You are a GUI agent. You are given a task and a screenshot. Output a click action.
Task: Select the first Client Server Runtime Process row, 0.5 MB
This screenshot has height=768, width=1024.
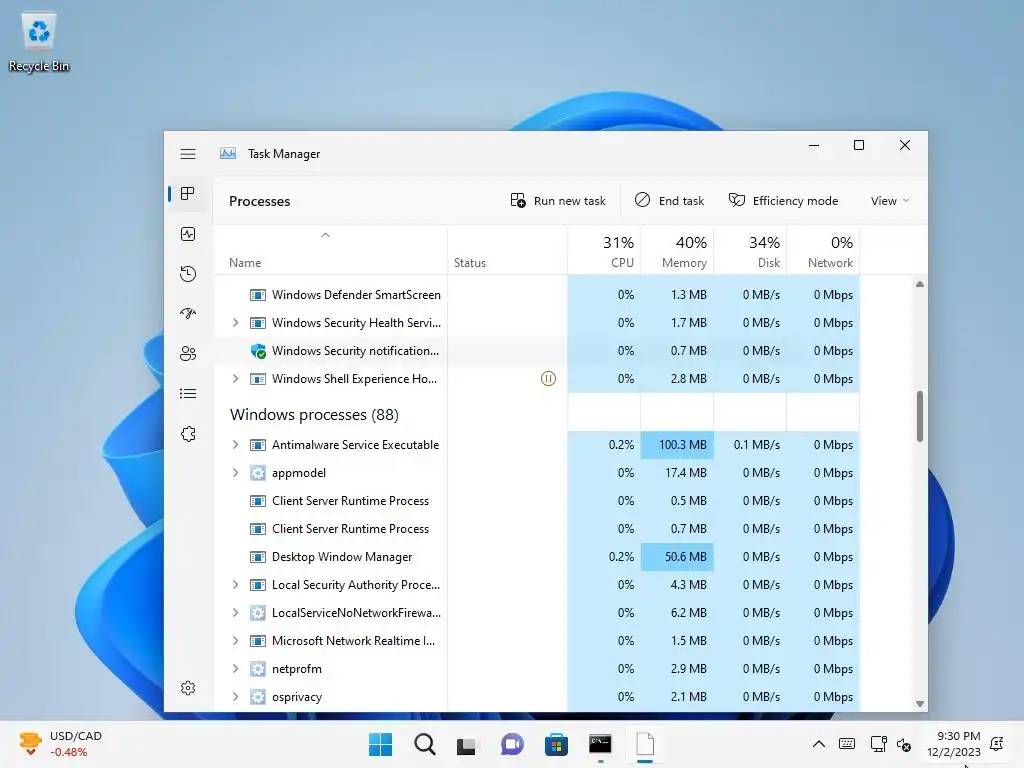coord(537,501)
